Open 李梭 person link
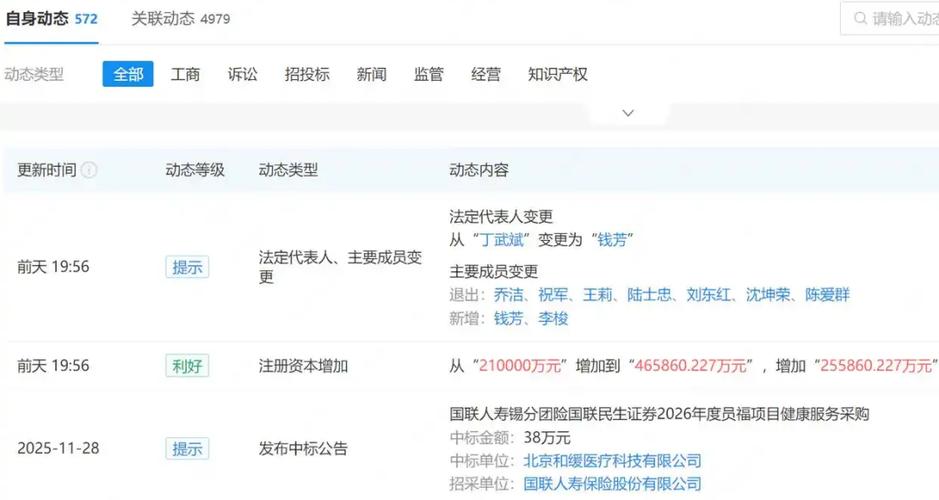This screenshot has width=939, height=500. pos(553,319)
